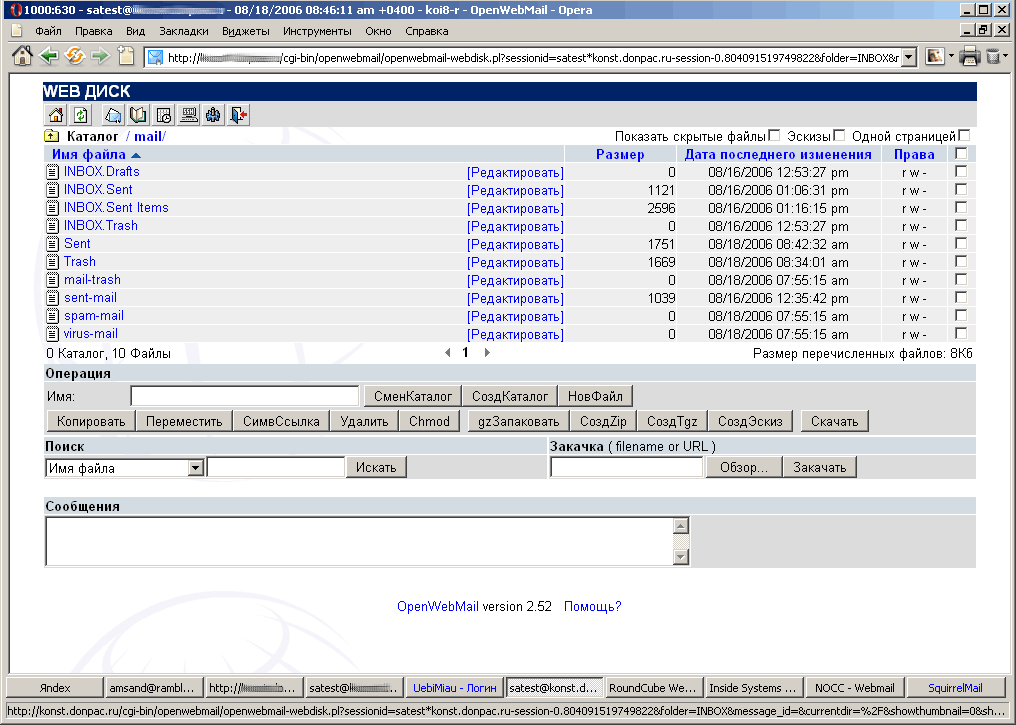The image size is (1016, 725).
Task: Reload the page with the orange refresh icon
Action: point(75,56)
